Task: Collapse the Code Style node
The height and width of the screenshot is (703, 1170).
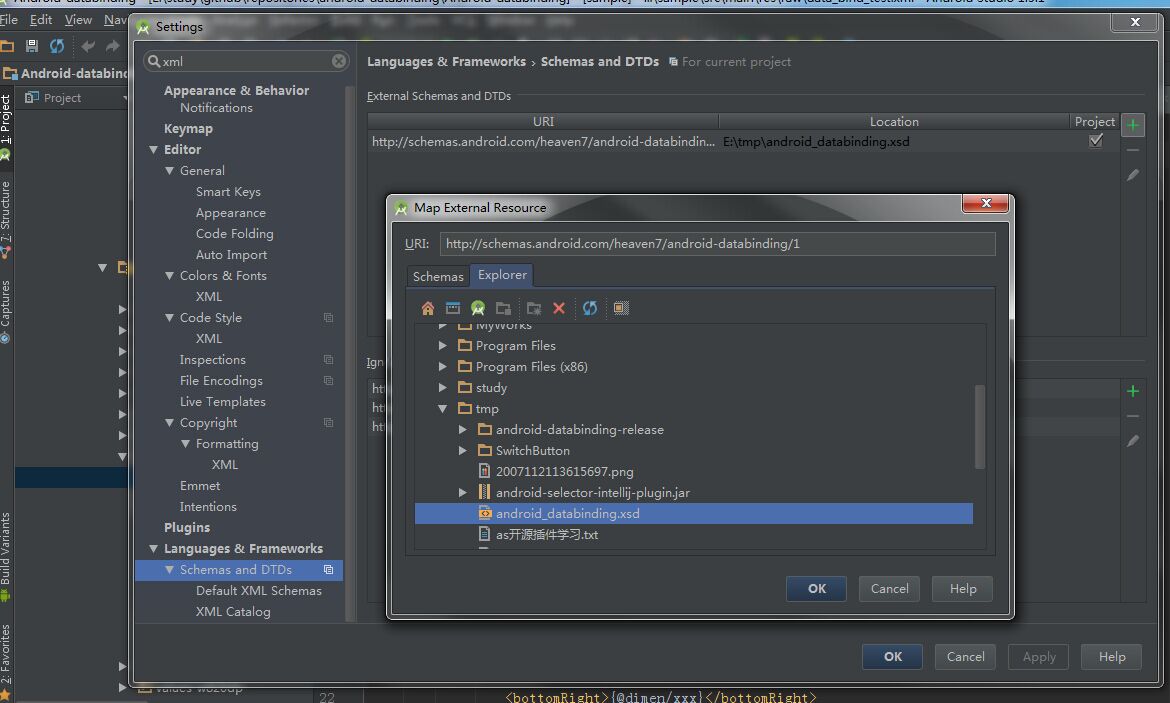Action: coord(169,318)
